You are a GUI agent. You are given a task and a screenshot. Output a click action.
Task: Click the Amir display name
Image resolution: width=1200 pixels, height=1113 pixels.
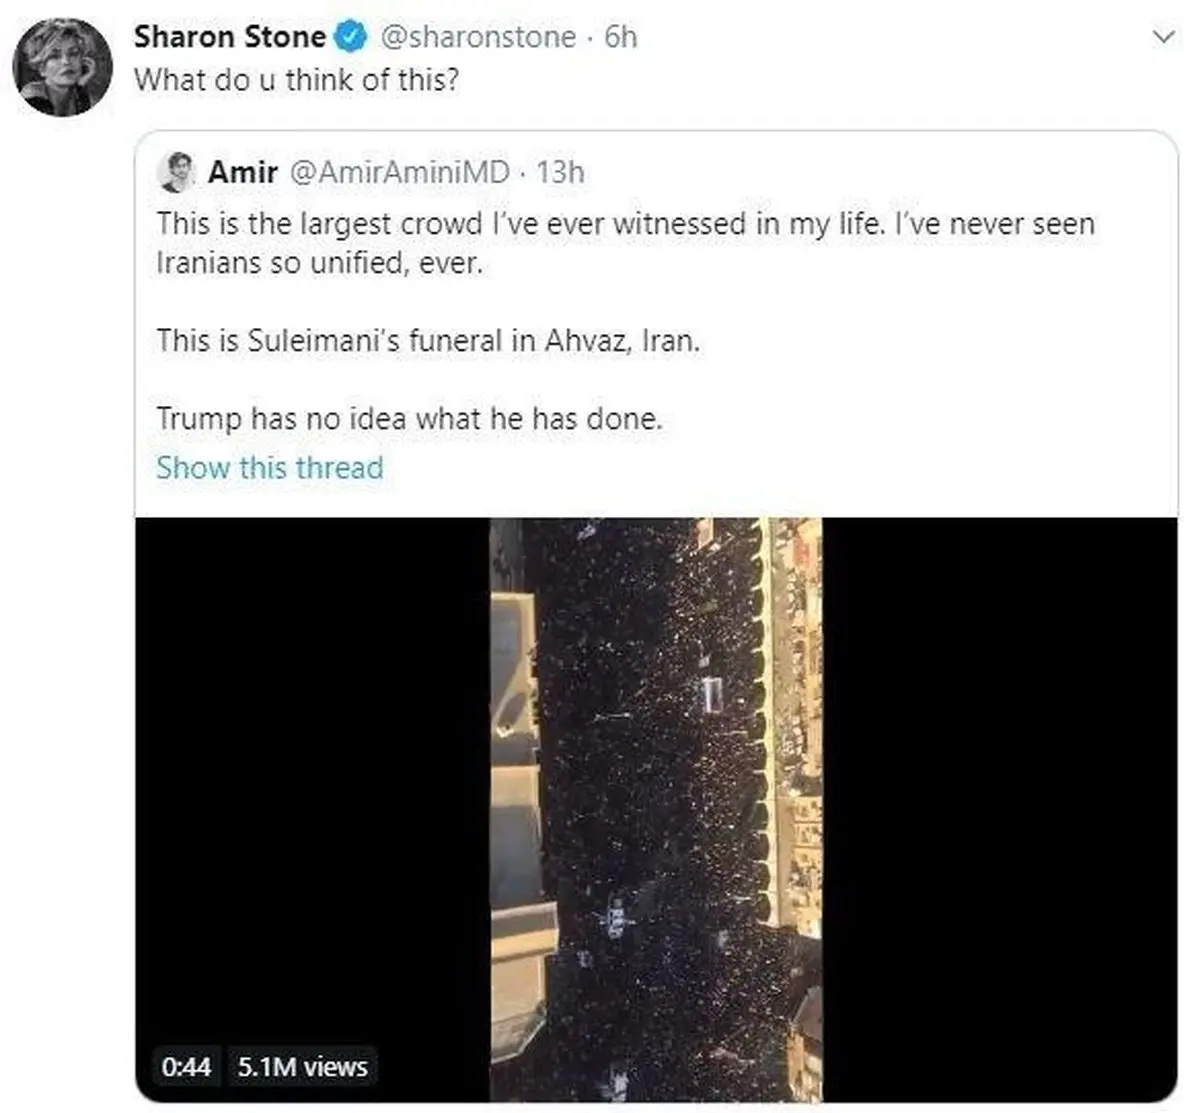(242, 172)
